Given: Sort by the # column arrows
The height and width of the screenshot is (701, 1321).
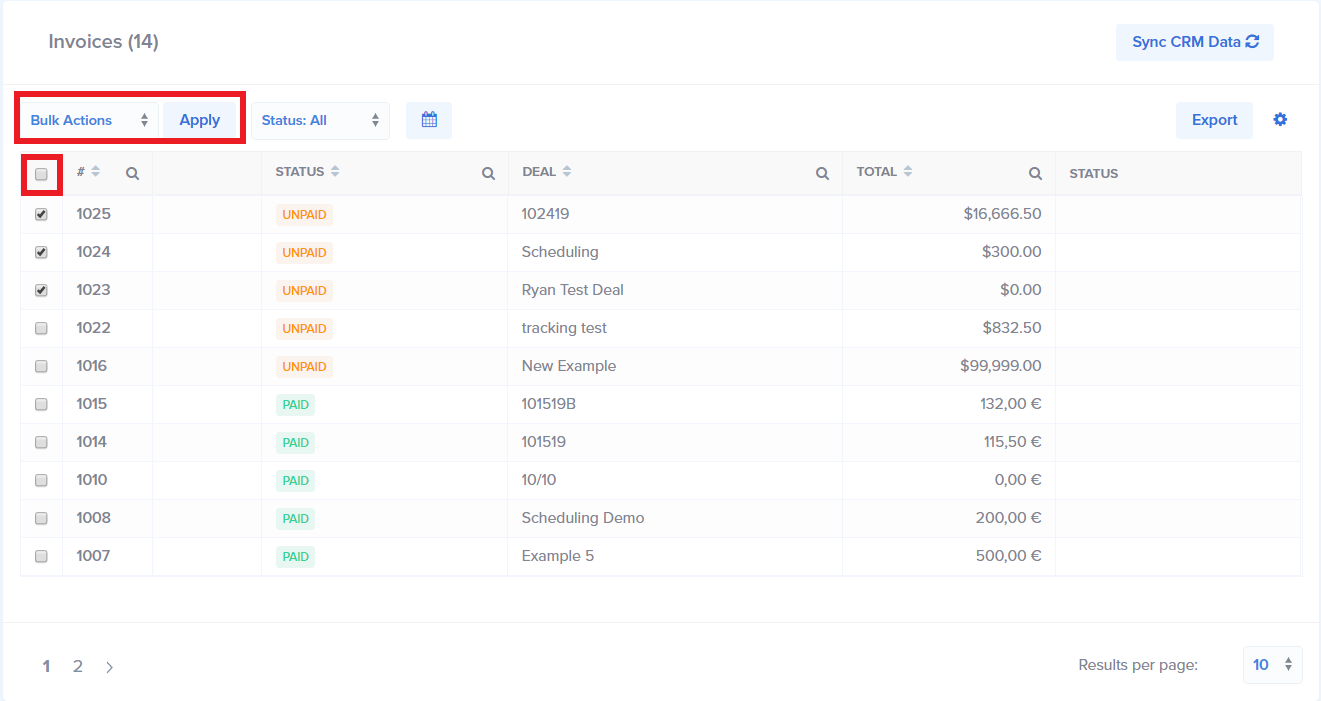Looking at the screenshot, I should point(96,172).
